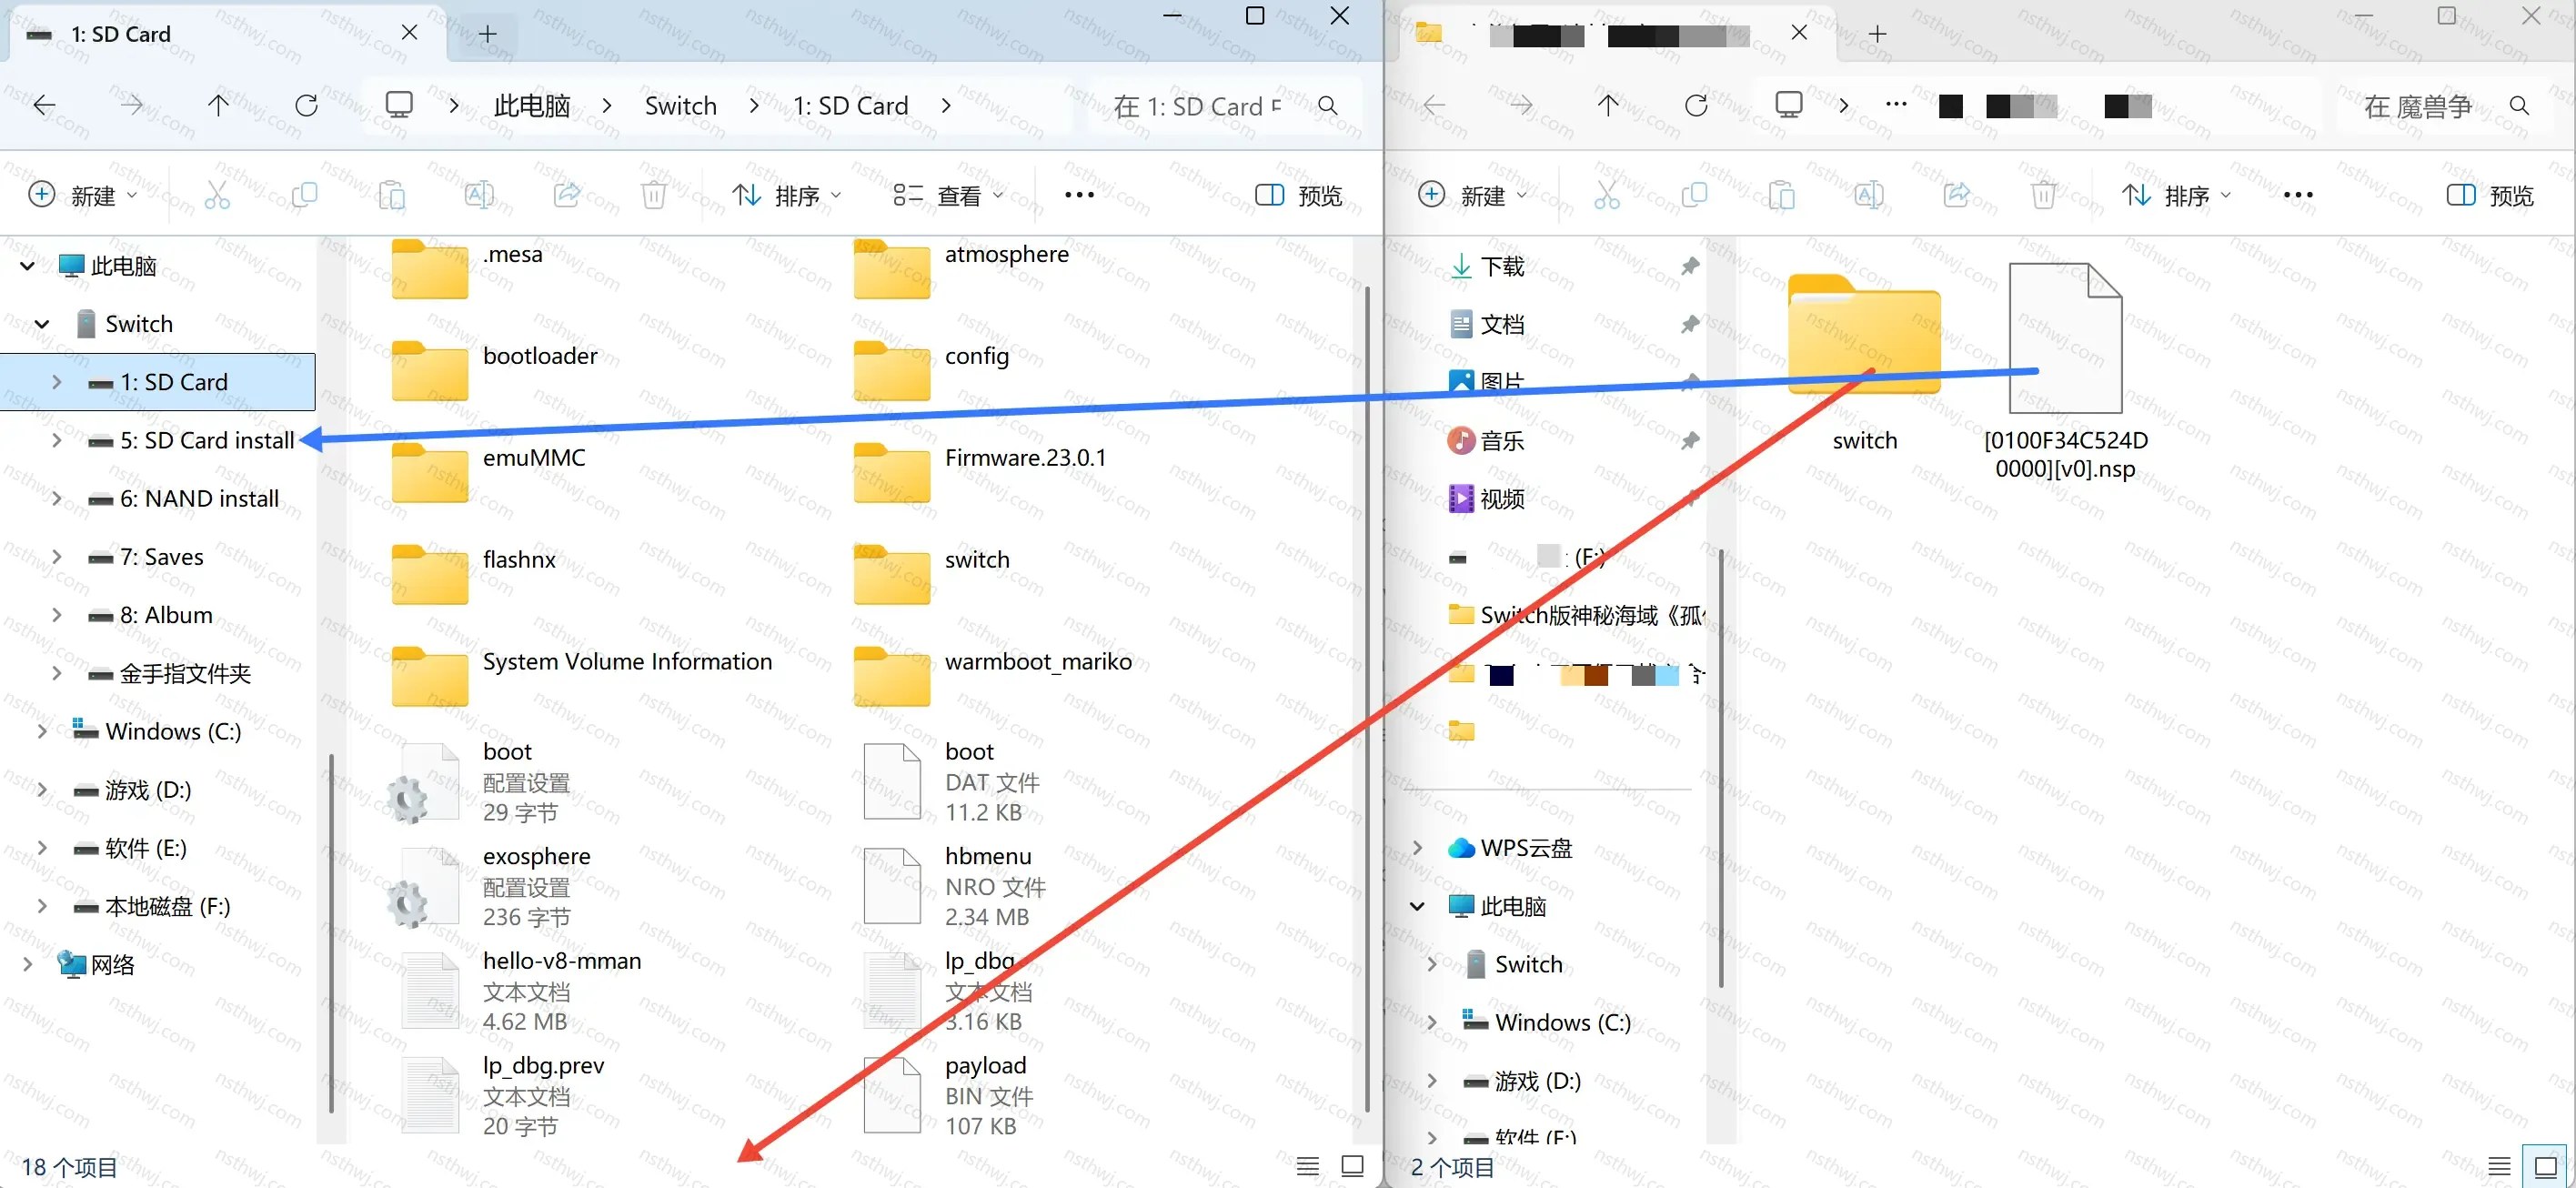Click the 新建 button in right window
Viewport: 2576px width, 1188px height.
coord(1472,195)
